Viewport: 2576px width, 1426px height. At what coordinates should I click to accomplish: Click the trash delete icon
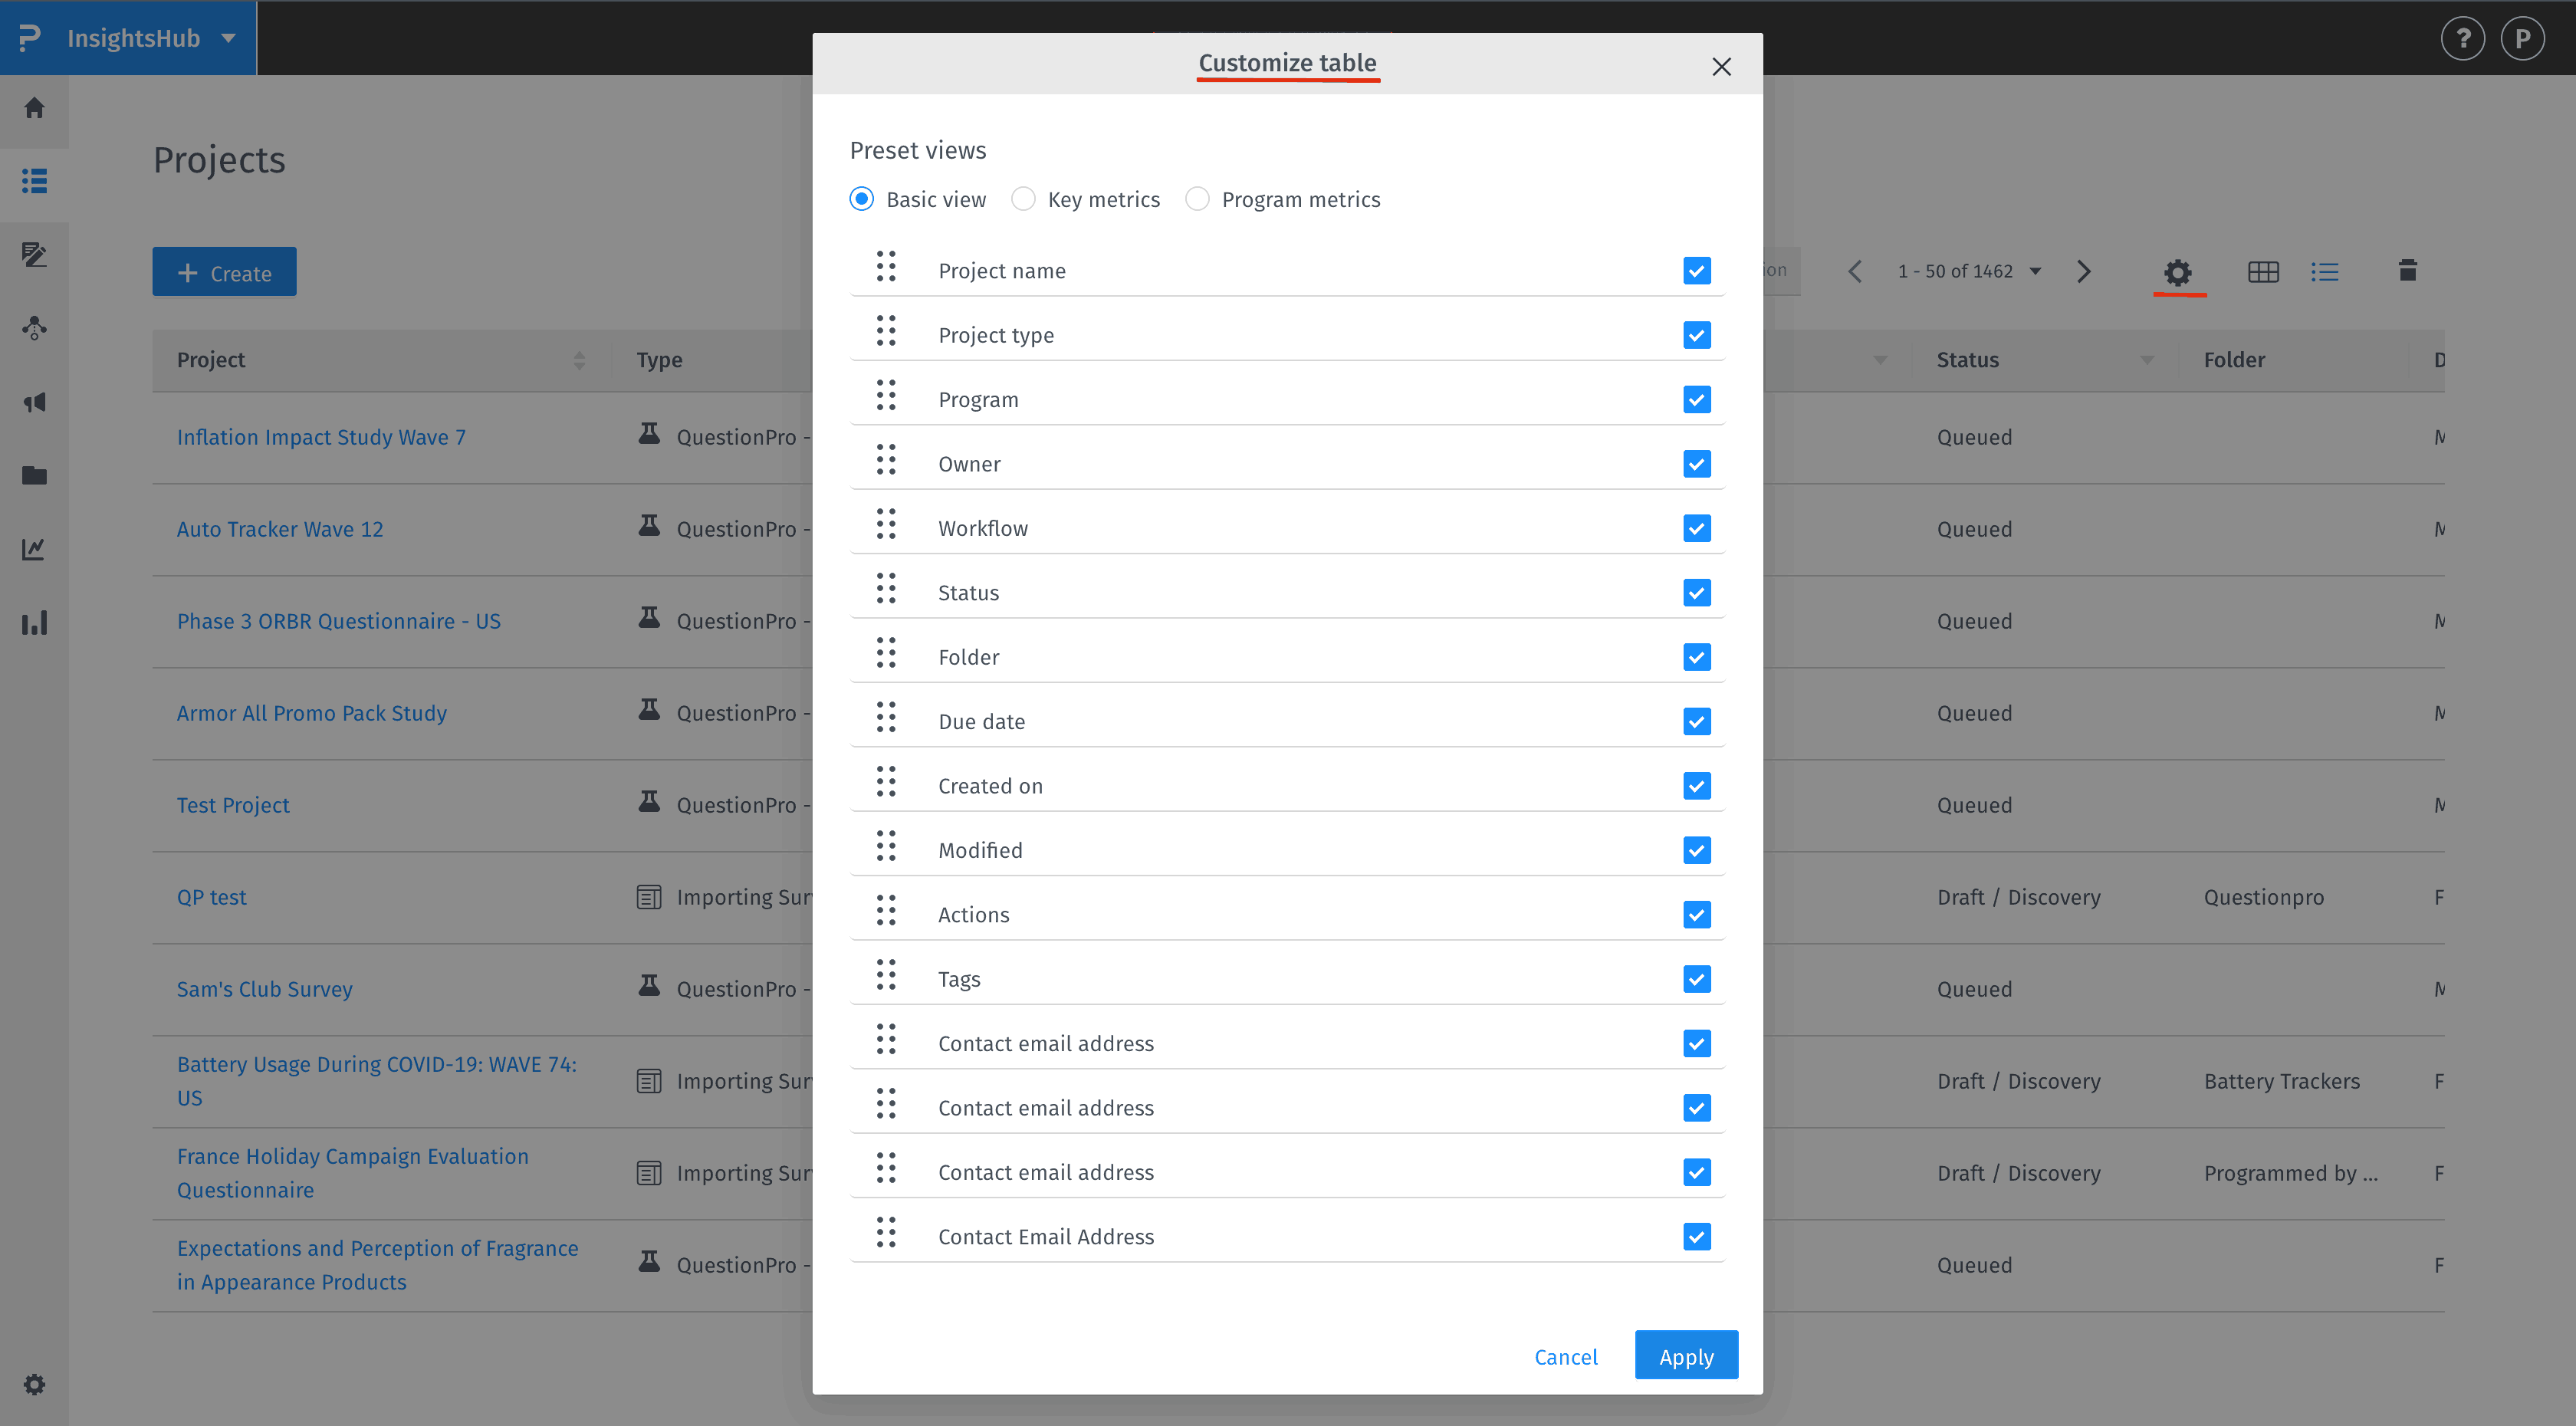tap(2407, 270)
